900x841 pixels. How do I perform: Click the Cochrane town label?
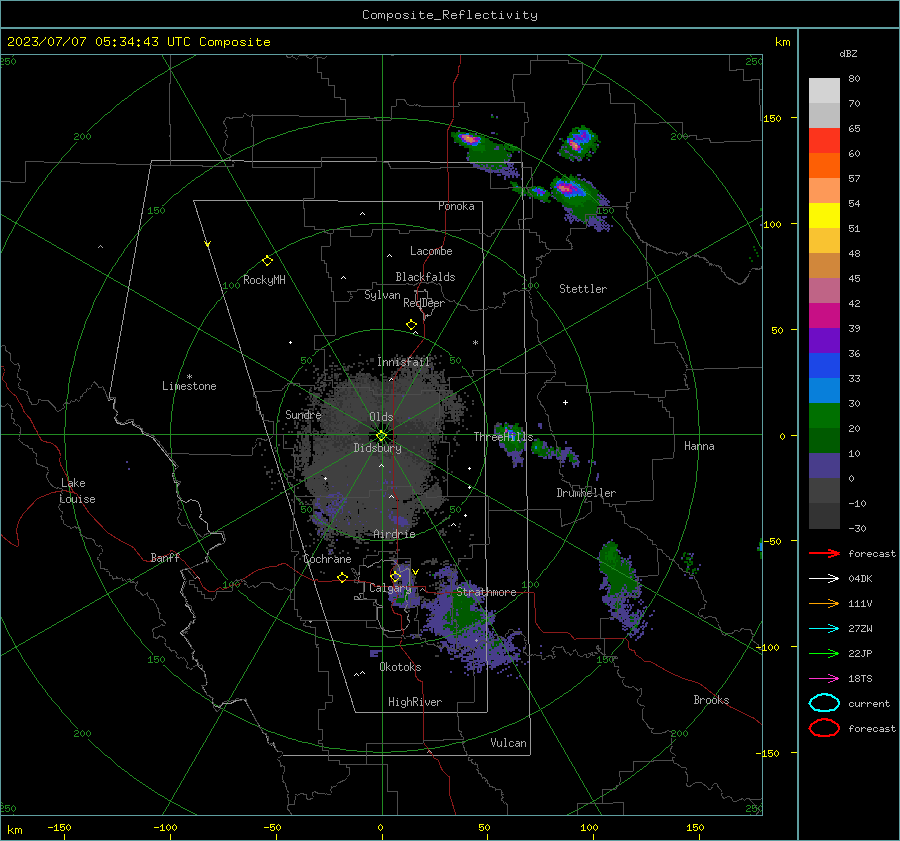[x=327, y=559]
